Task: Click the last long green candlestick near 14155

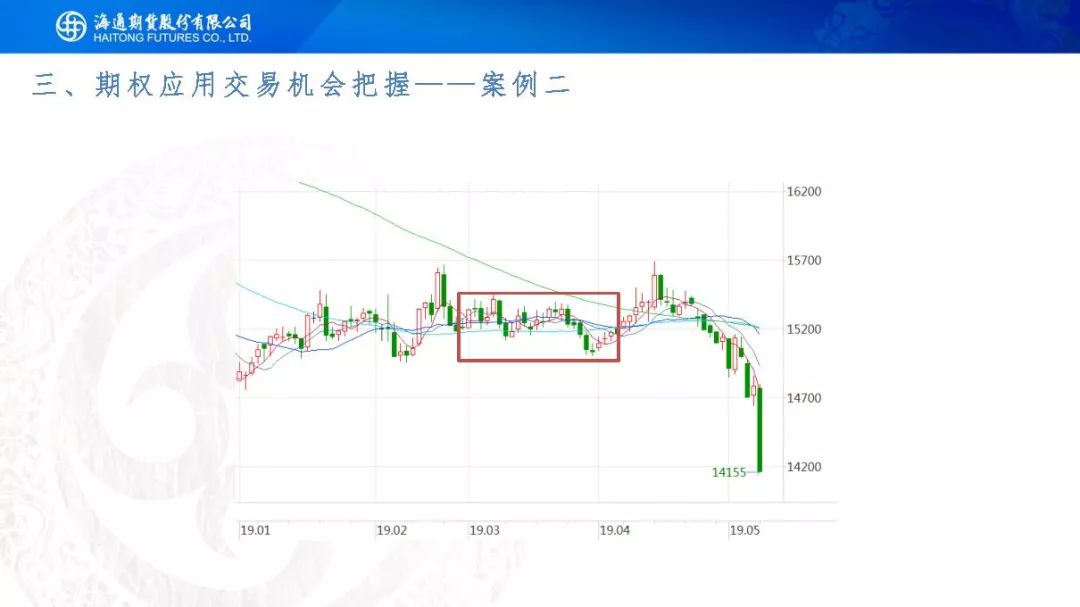Action: click(760, 431)
